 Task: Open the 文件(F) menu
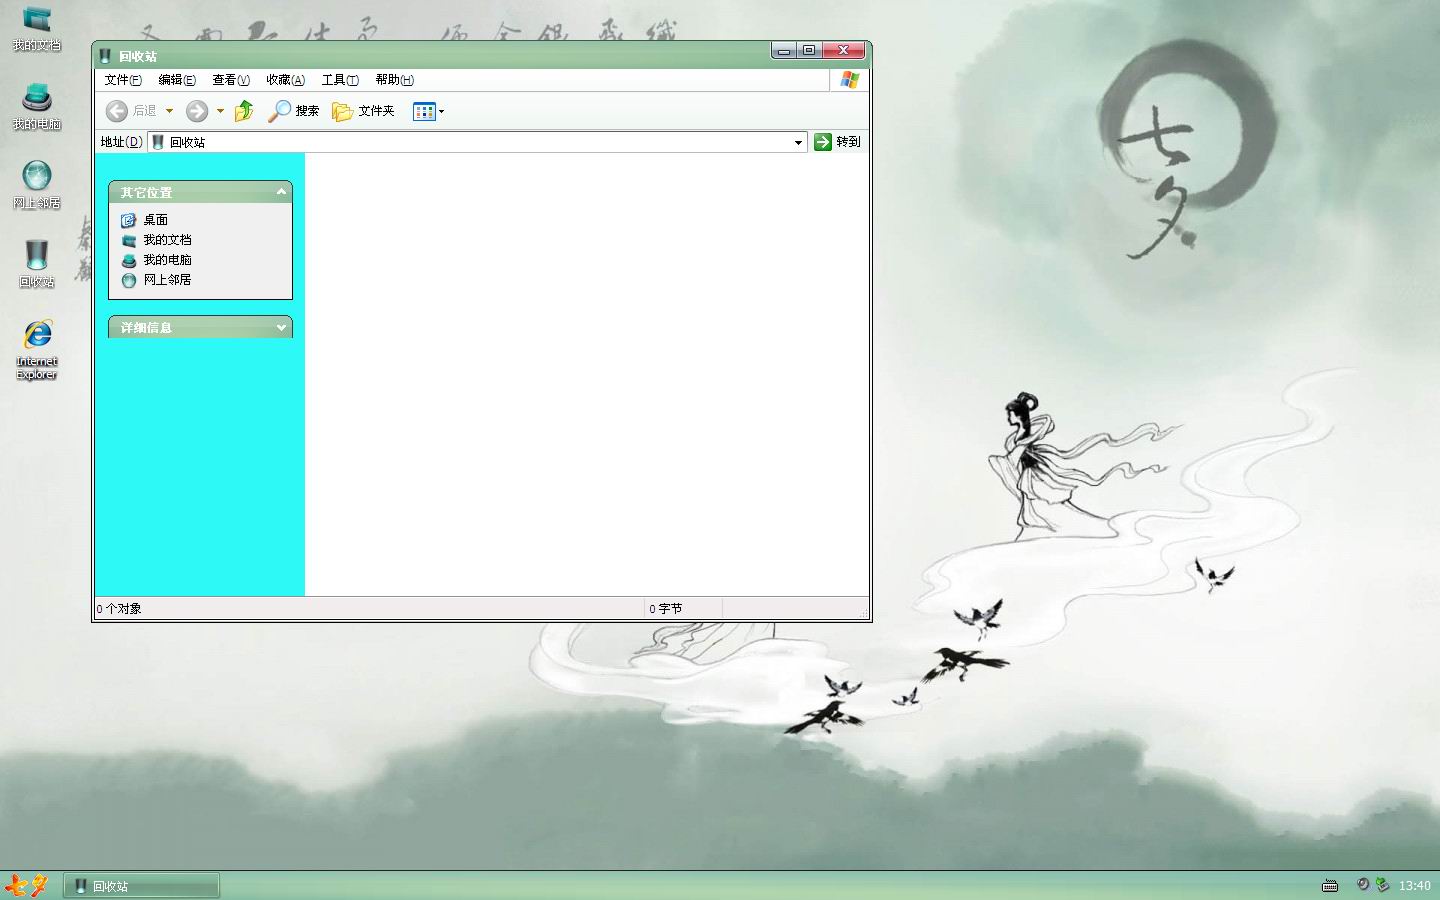click(x=123, y=80)
